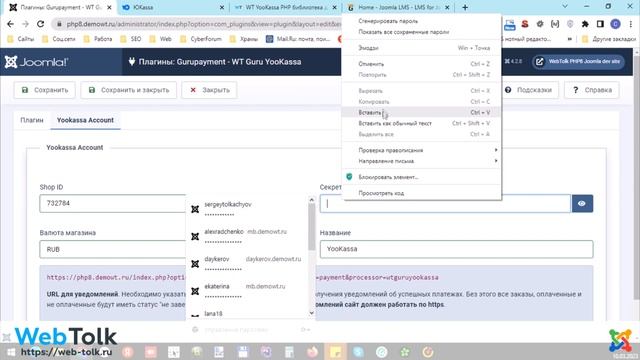Open tab search chevron in title bar
Viewport: 640px width, 360px height.
[x=565, y=7]
